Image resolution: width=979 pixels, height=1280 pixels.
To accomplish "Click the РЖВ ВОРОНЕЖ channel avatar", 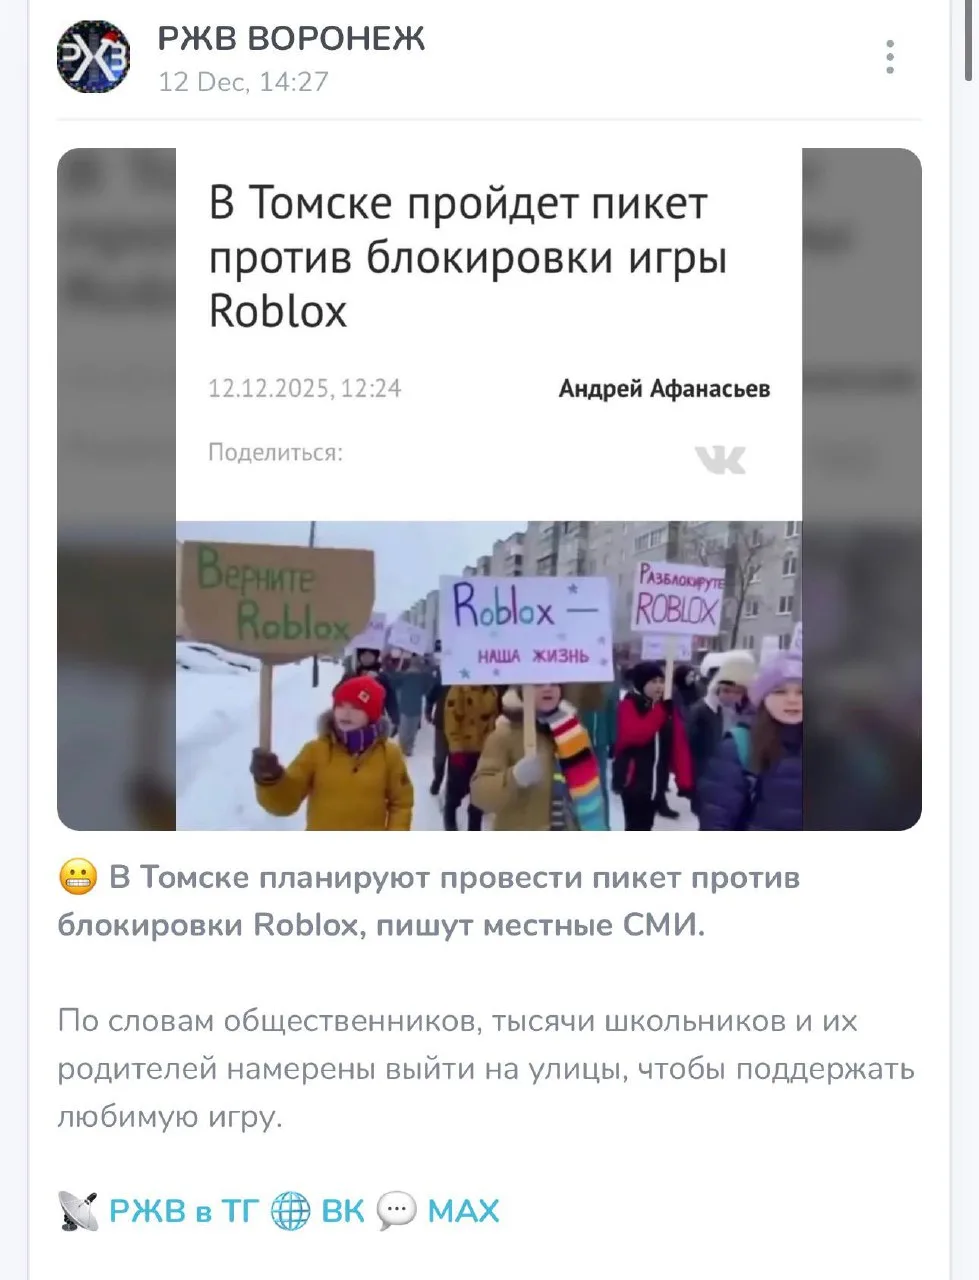I will point(93,56).
